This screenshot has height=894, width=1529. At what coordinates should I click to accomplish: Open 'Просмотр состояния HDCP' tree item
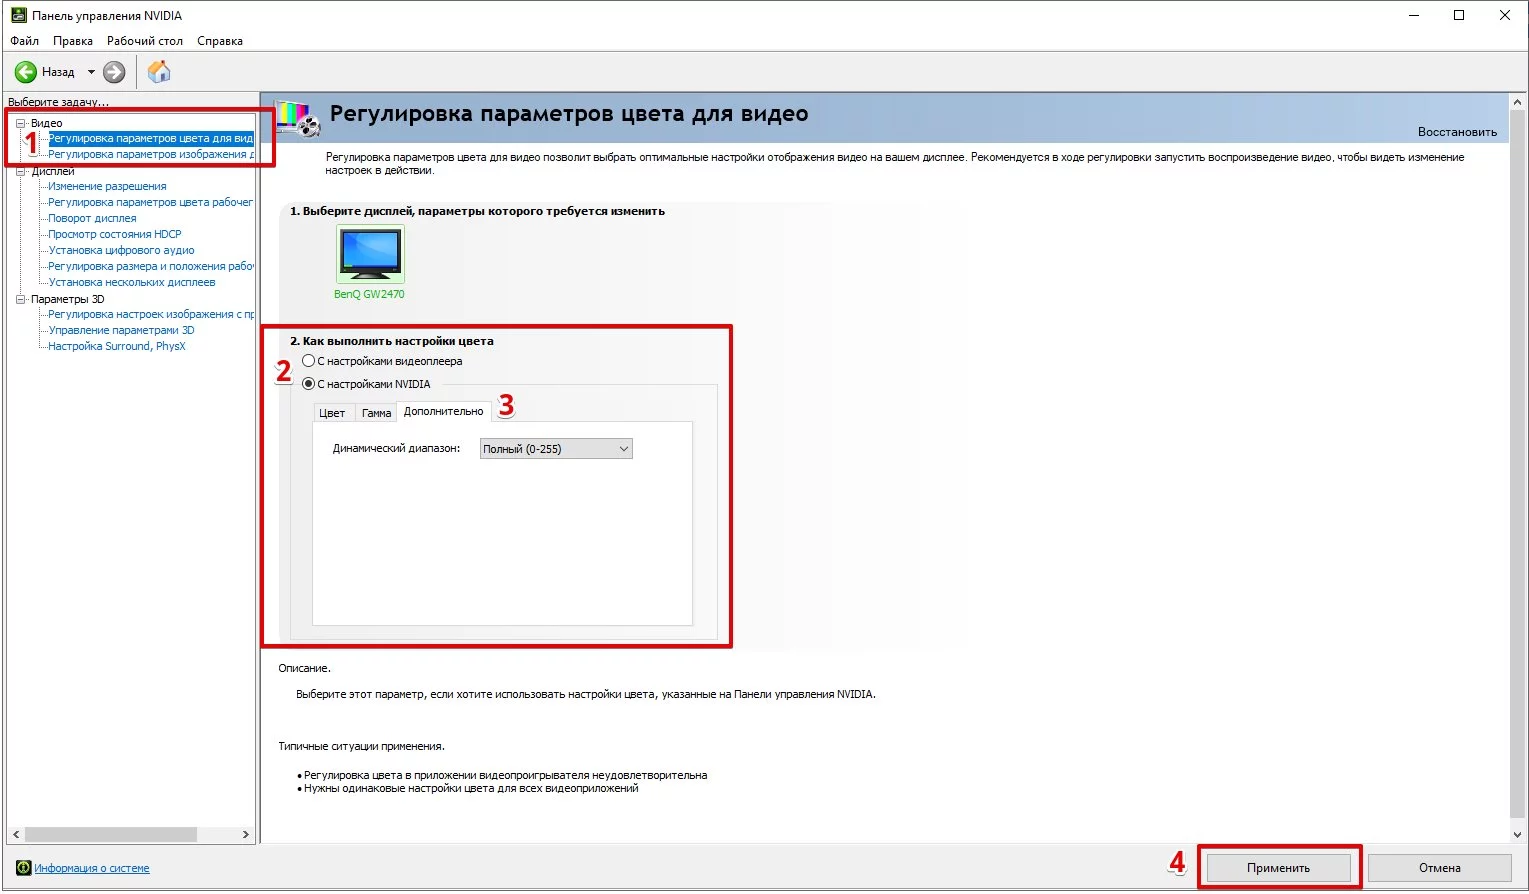[115, 234]
